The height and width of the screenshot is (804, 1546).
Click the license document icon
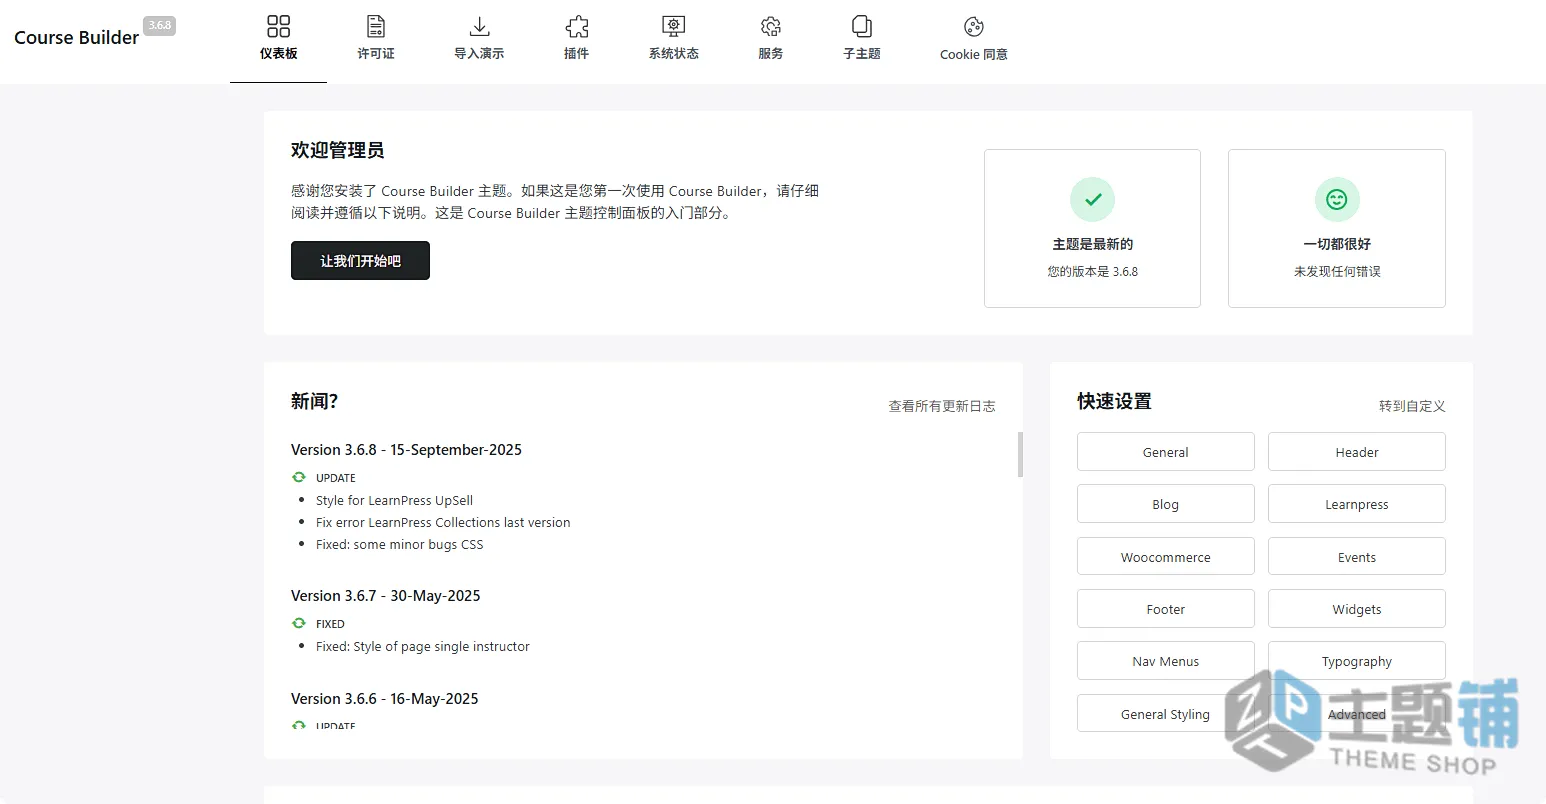point(376,26)
